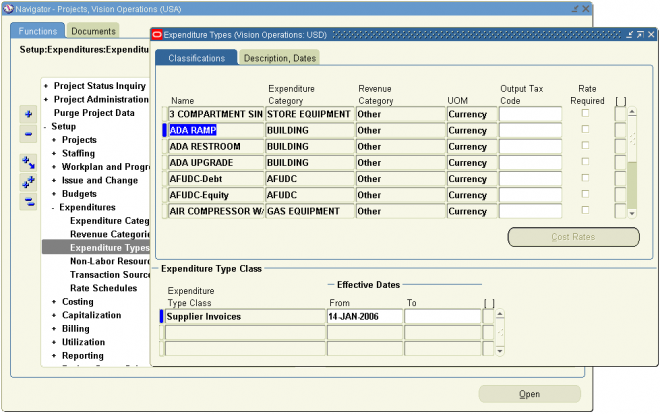660x414 pixels.
Task: Tick Rate Required for AFUDC-Equity row
Action: tap(585, 194)
